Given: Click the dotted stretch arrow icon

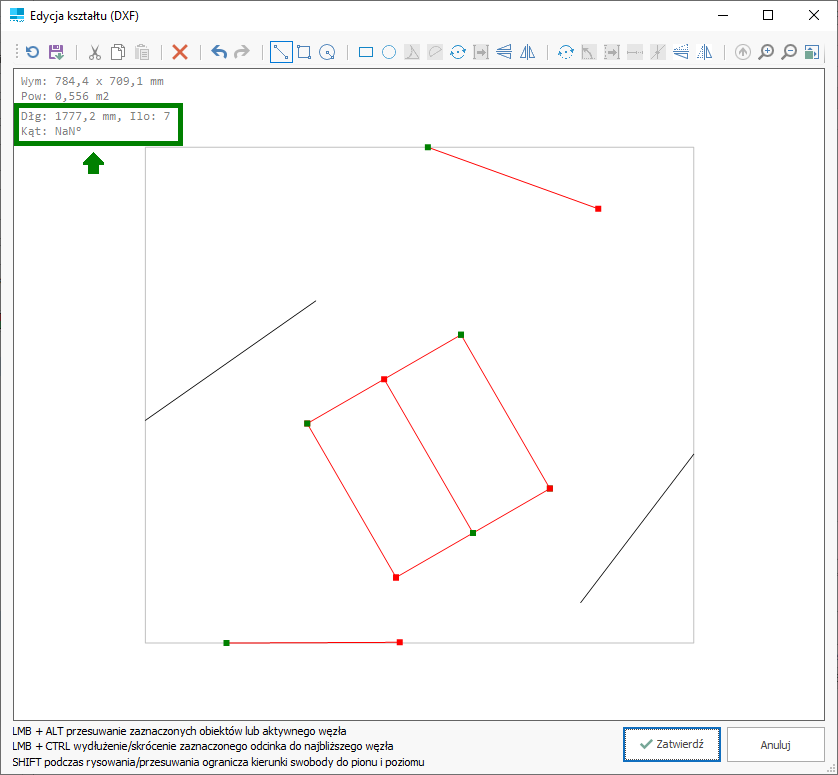Looking at the screenshot, I should coord(612,52).
